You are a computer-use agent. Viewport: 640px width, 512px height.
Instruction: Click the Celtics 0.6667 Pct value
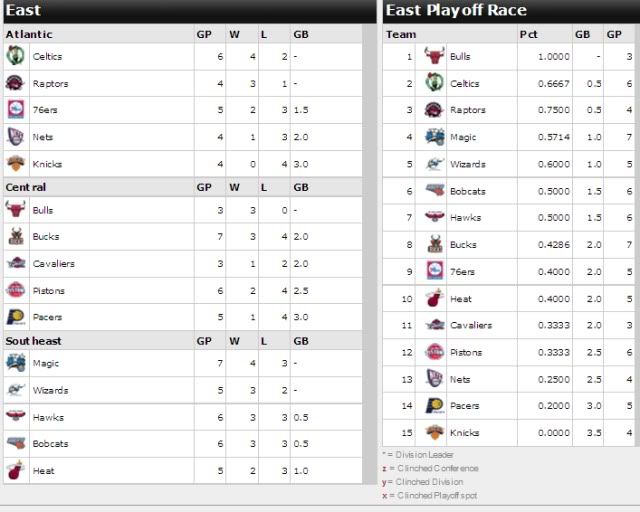553,83
